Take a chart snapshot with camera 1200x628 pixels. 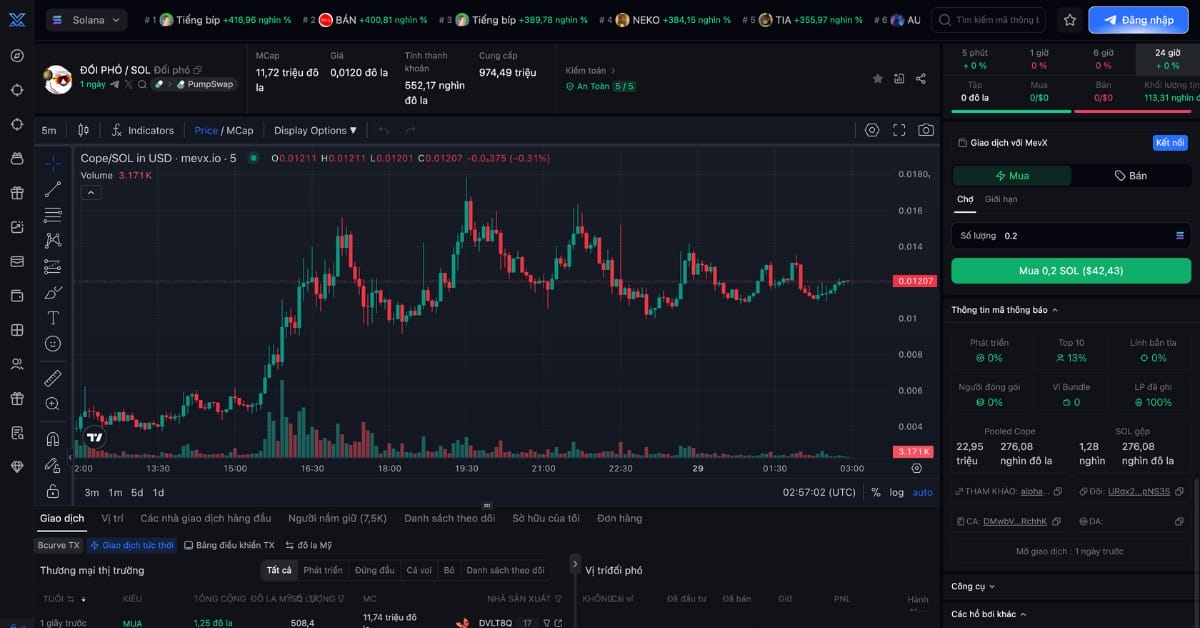(926, 130)
